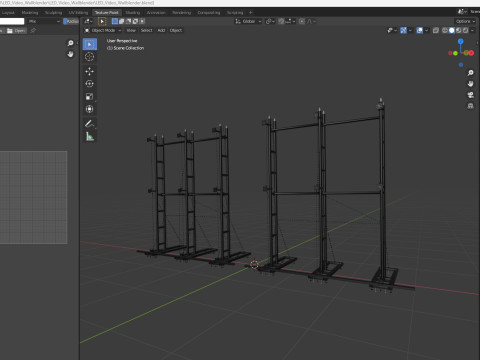Click the viewport zoom magnifier icon
Screen dimensions: 480x360
point(470,73)
